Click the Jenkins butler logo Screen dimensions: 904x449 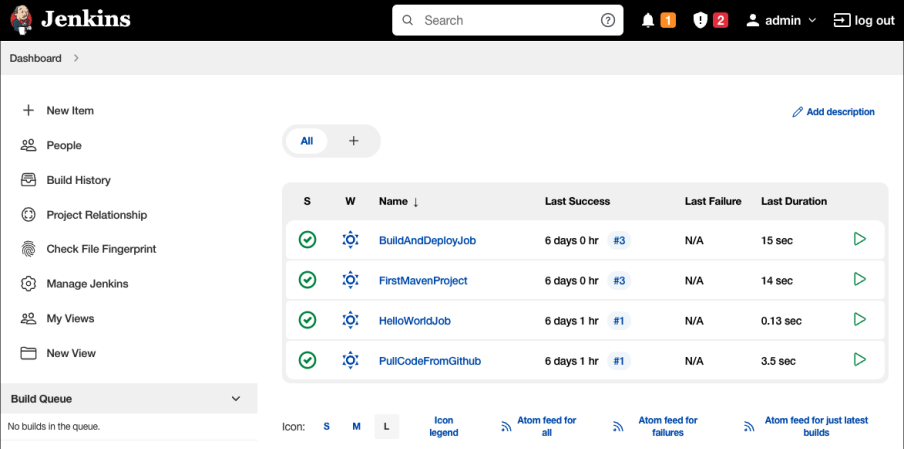pyautogui.click(x=21, y=20)
